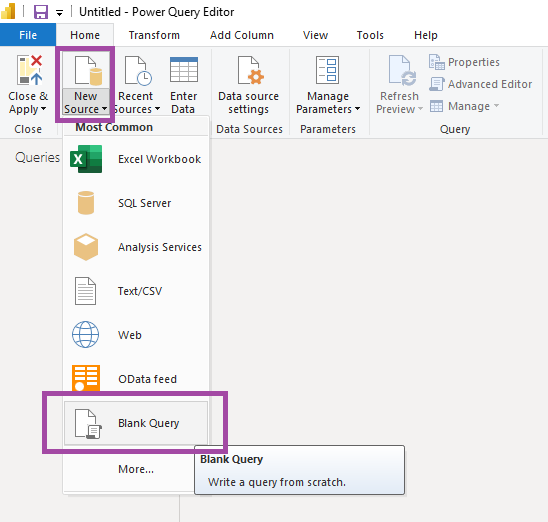Screen dimensions: 548x522
Task: Expand the New Source dropdown arrow
Action: [x=104, y=109]
